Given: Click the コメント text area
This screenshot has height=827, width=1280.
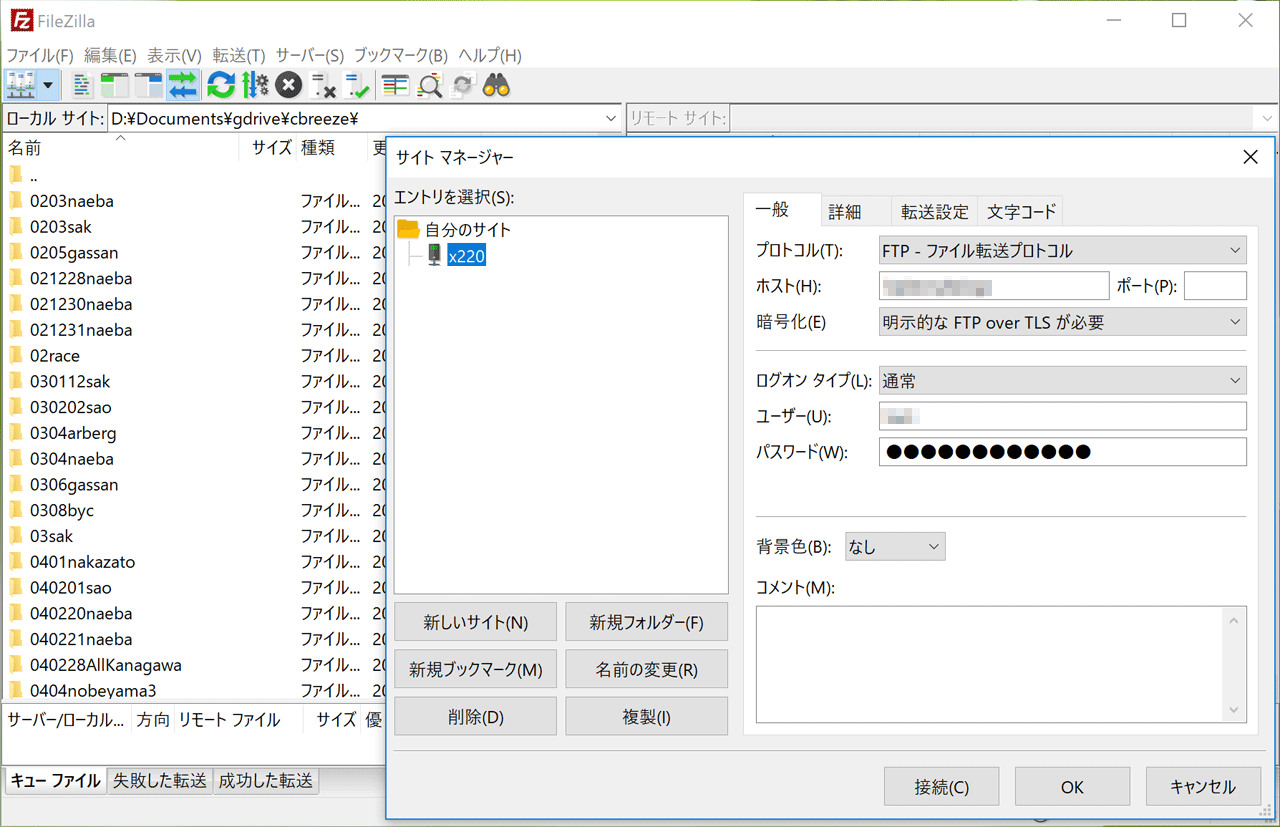Looking at the screenshot, I should tap(990, 664).
